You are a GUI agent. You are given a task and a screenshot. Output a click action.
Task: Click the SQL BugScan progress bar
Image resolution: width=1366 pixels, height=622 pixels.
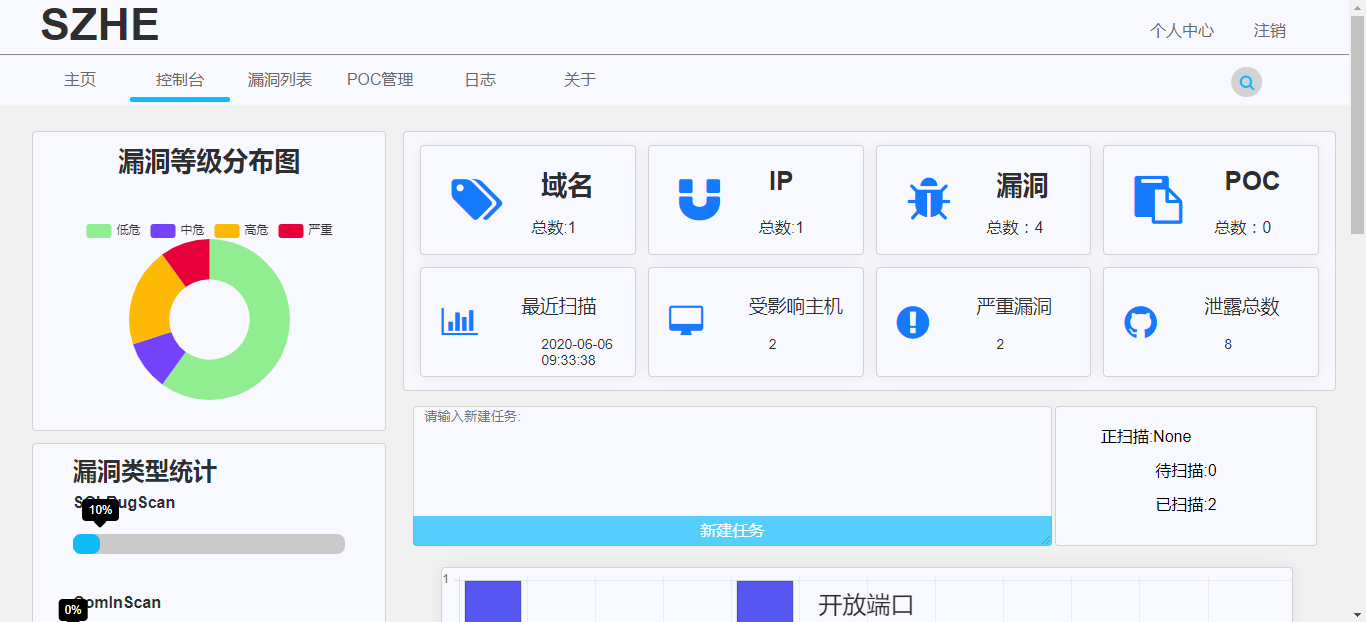(209, 543)
